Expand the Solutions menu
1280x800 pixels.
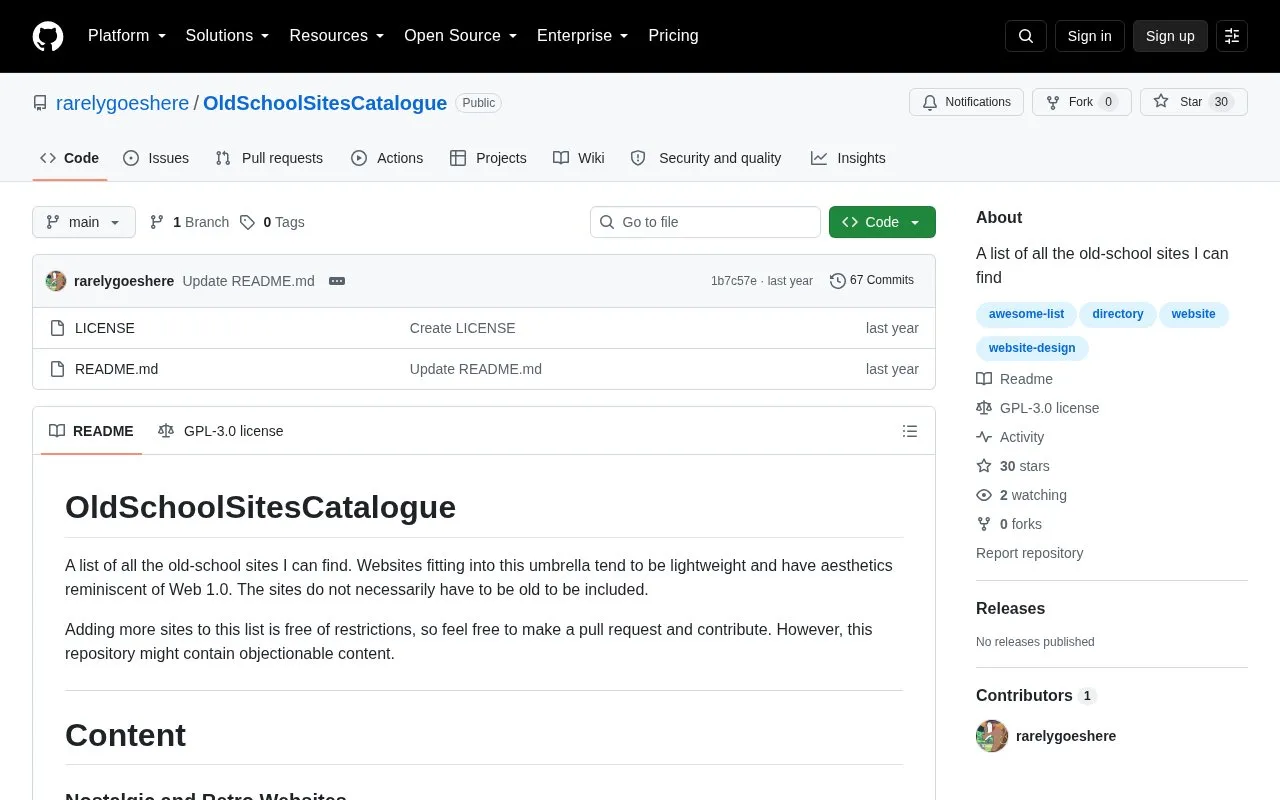228,36
